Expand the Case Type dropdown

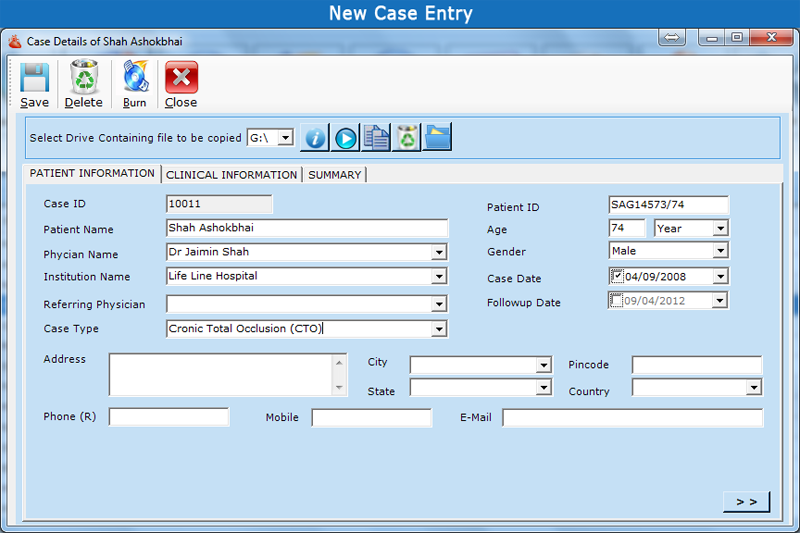point(439,329)
